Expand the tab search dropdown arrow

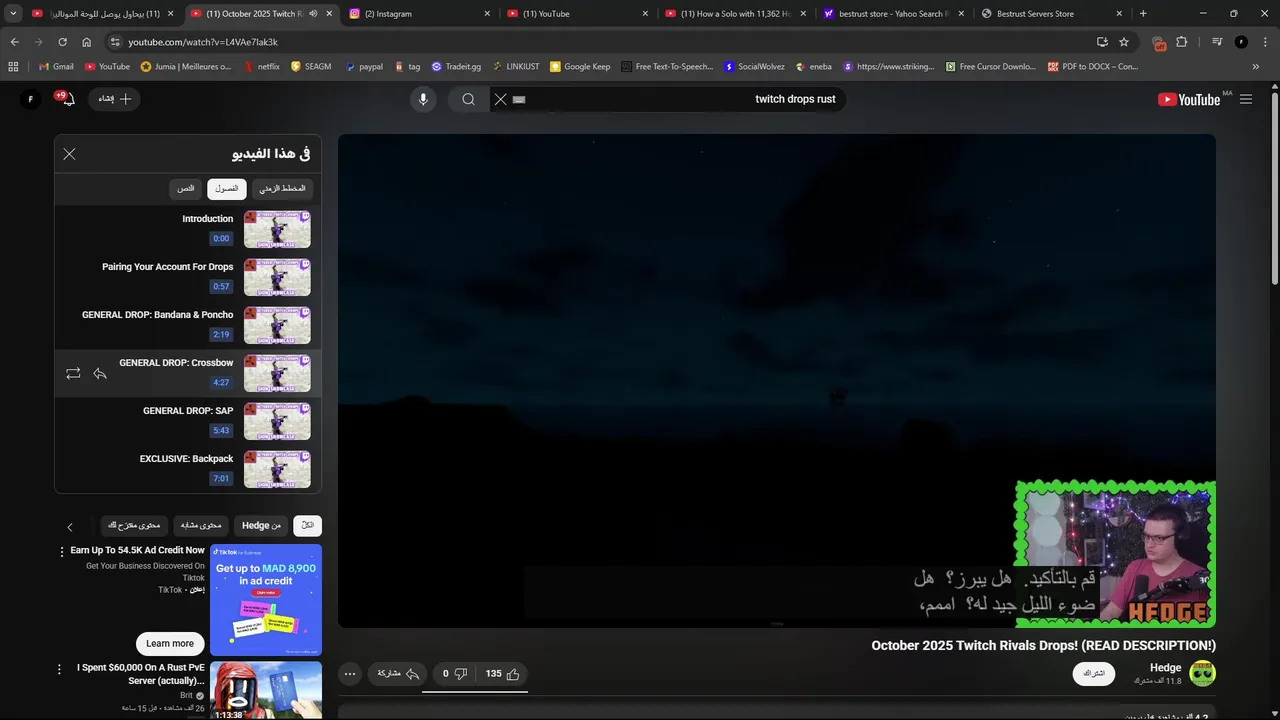[x=13, y=14]
